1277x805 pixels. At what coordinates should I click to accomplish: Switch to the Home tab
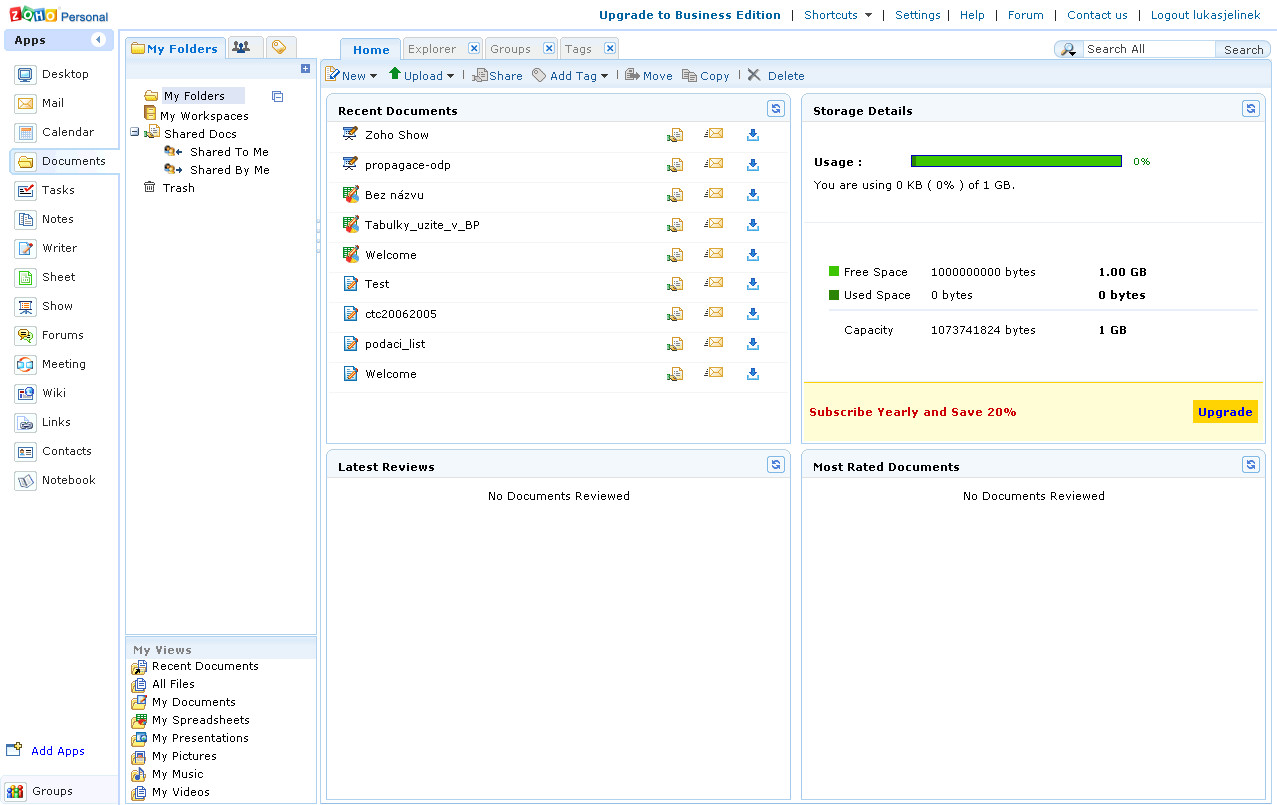[371, 49]
